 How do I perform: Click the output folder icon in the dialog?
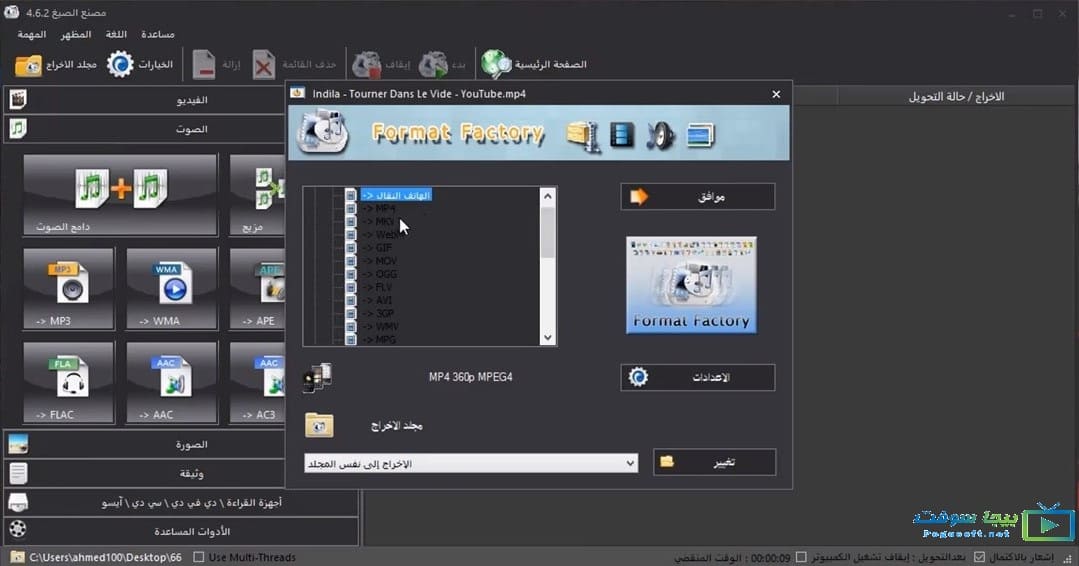(x=319, y=425)
